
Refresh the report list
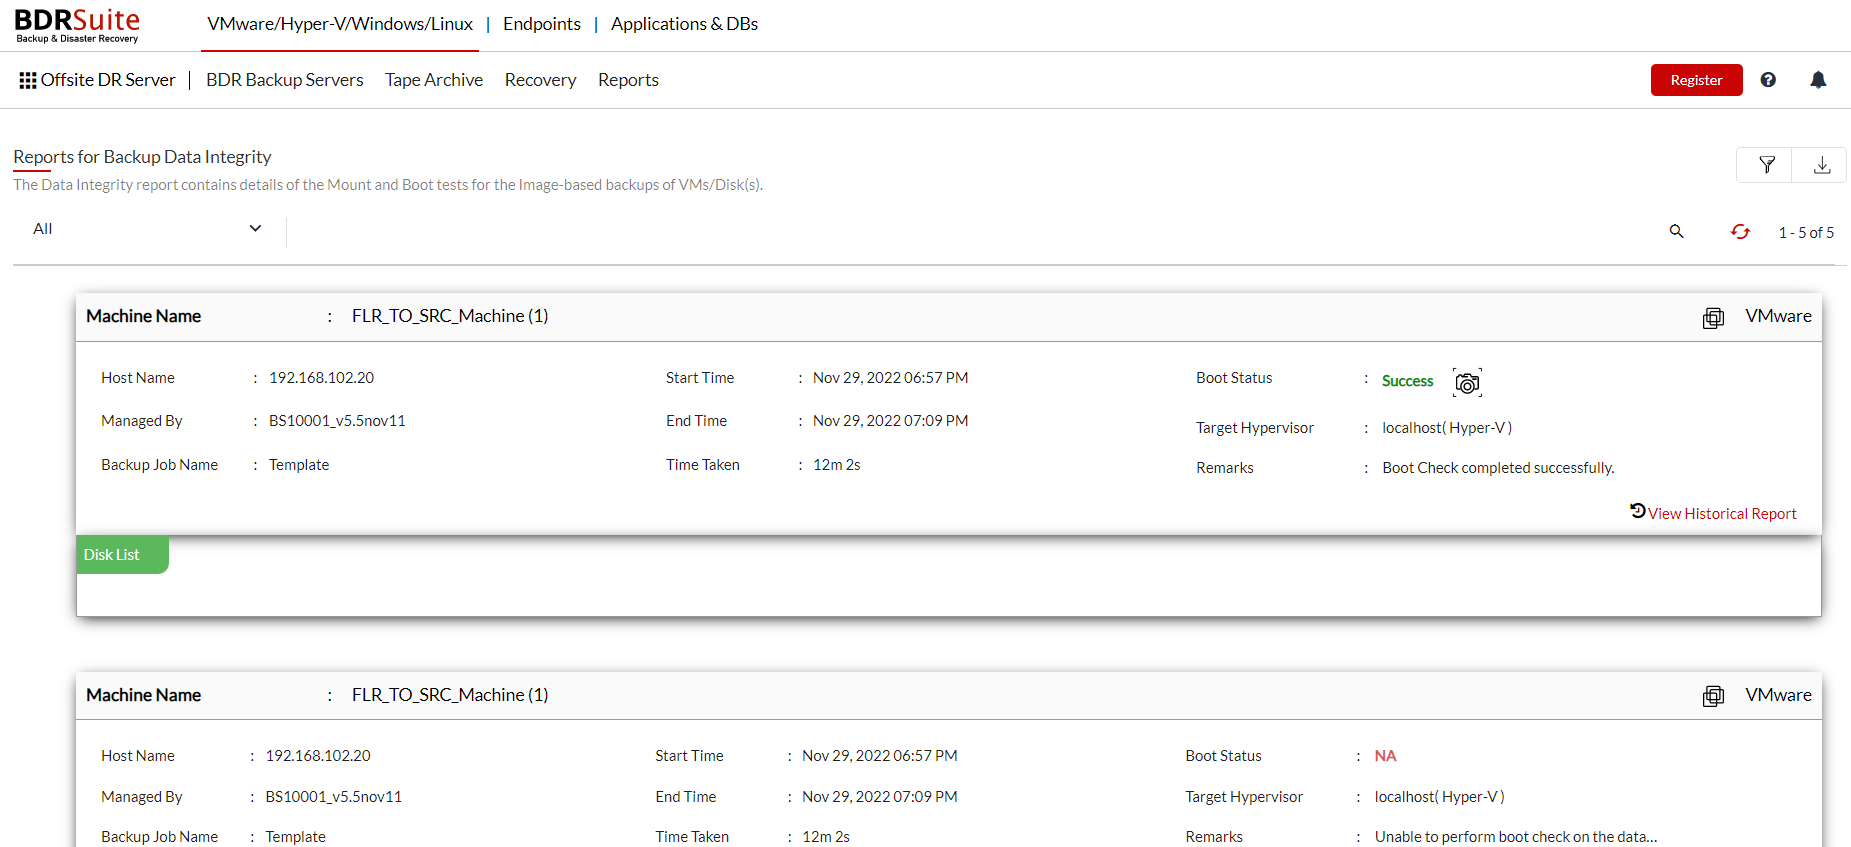[x=1741, y=231]
